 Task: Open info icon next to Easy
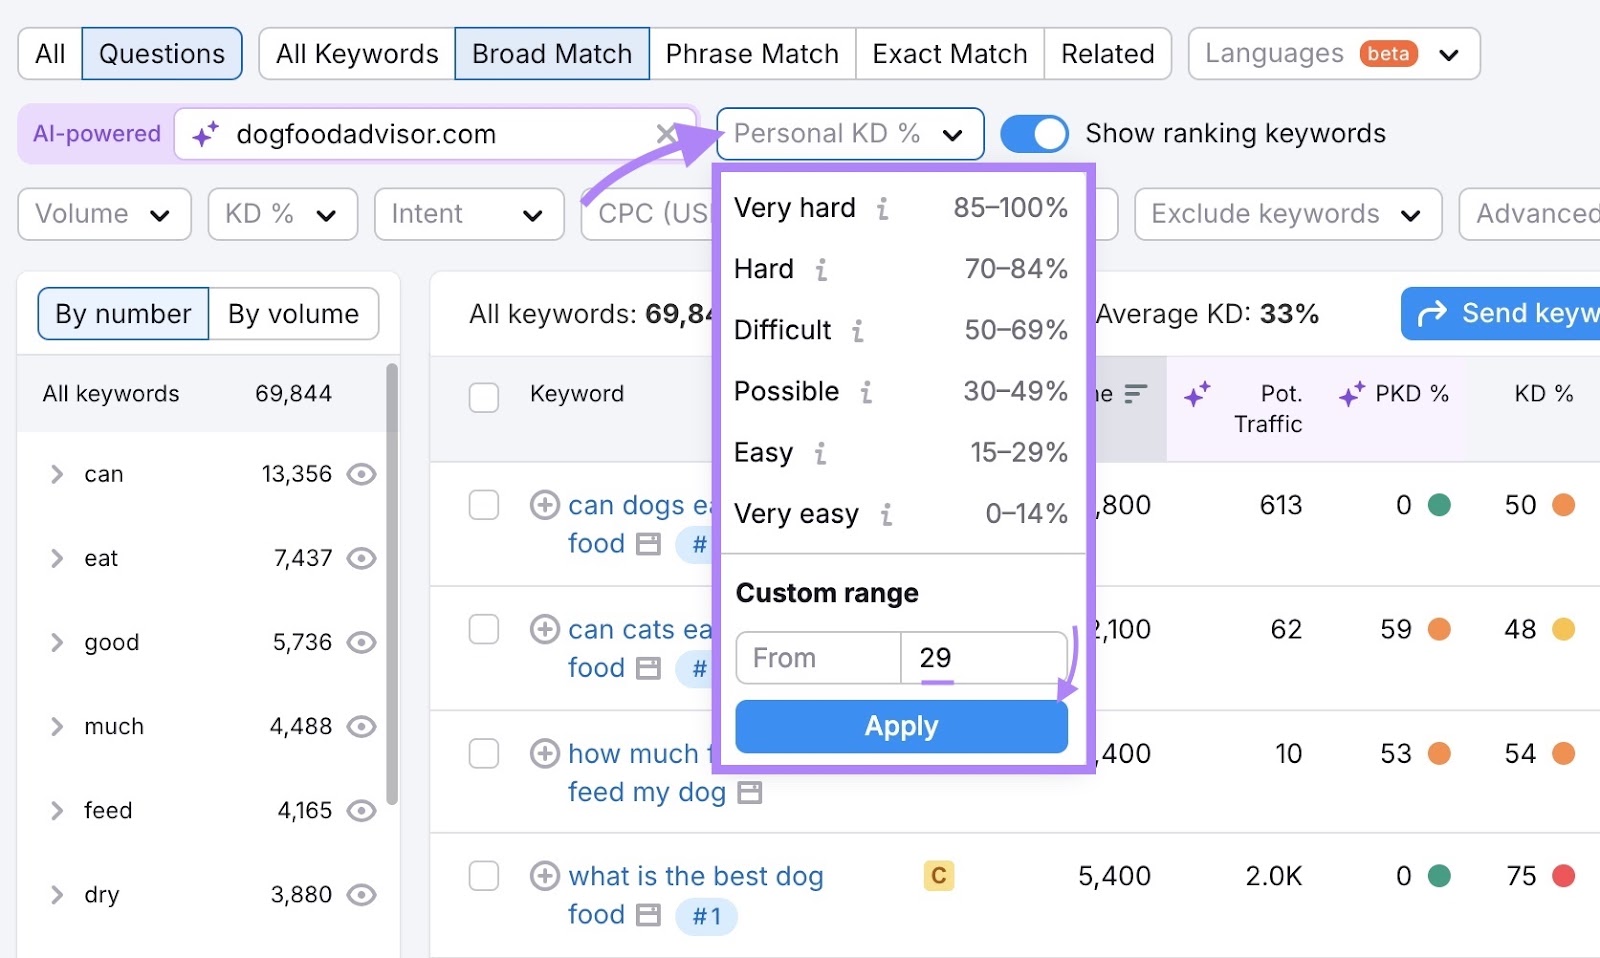(820, 453)
